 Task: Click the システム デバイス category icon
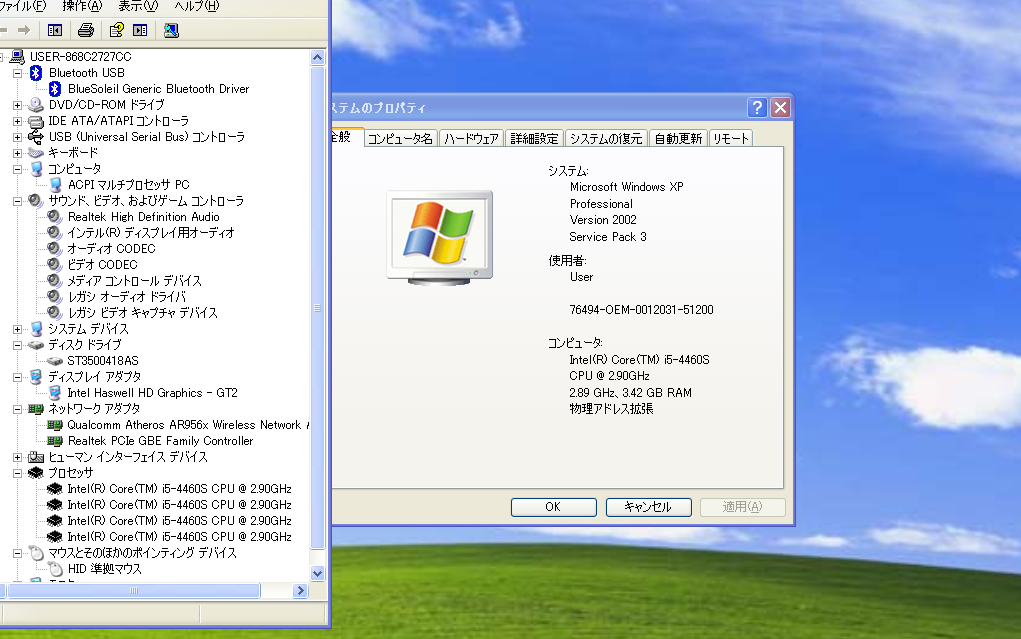click(36, 329)
